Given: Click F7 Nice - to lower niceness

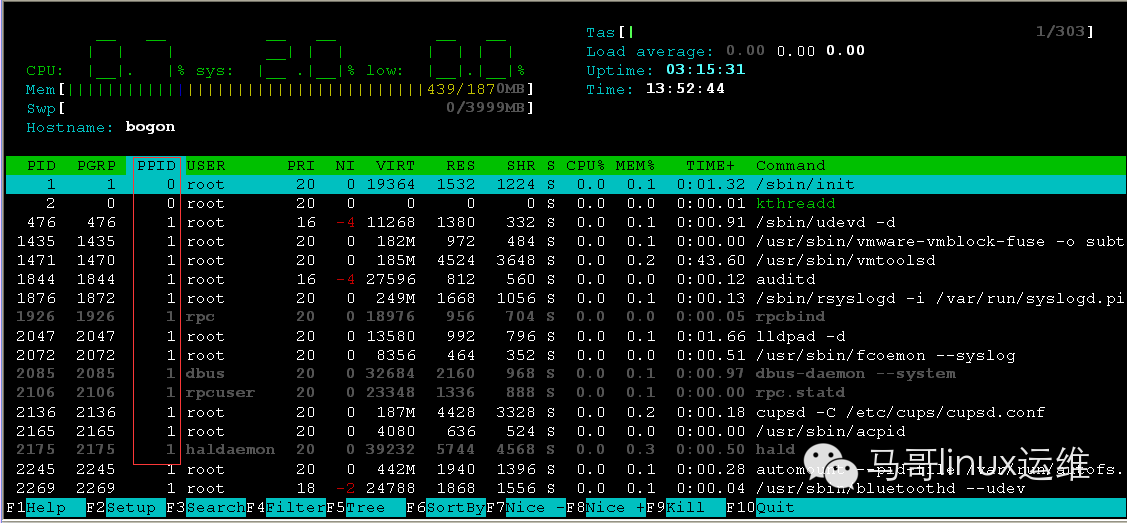Looking at the screenshot, I should [526, 508].
